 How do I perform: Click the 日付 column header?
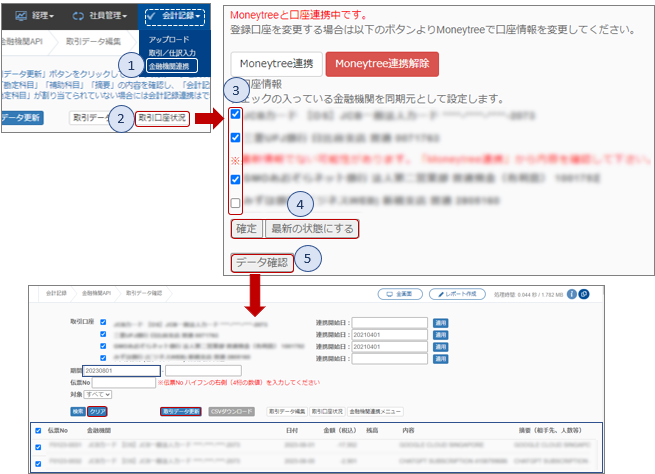[x=292, y=430]
